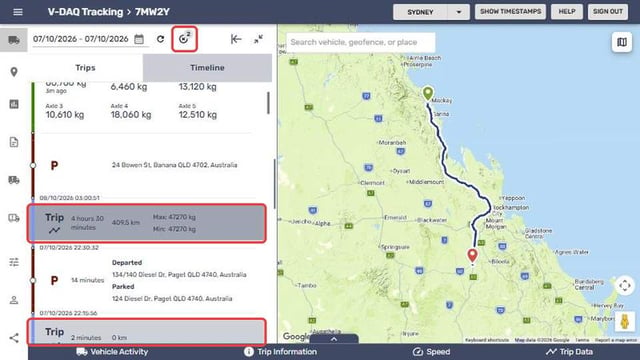Open the Trip Data bottom tab
640x360 pixels.
(x=569, y=351)
